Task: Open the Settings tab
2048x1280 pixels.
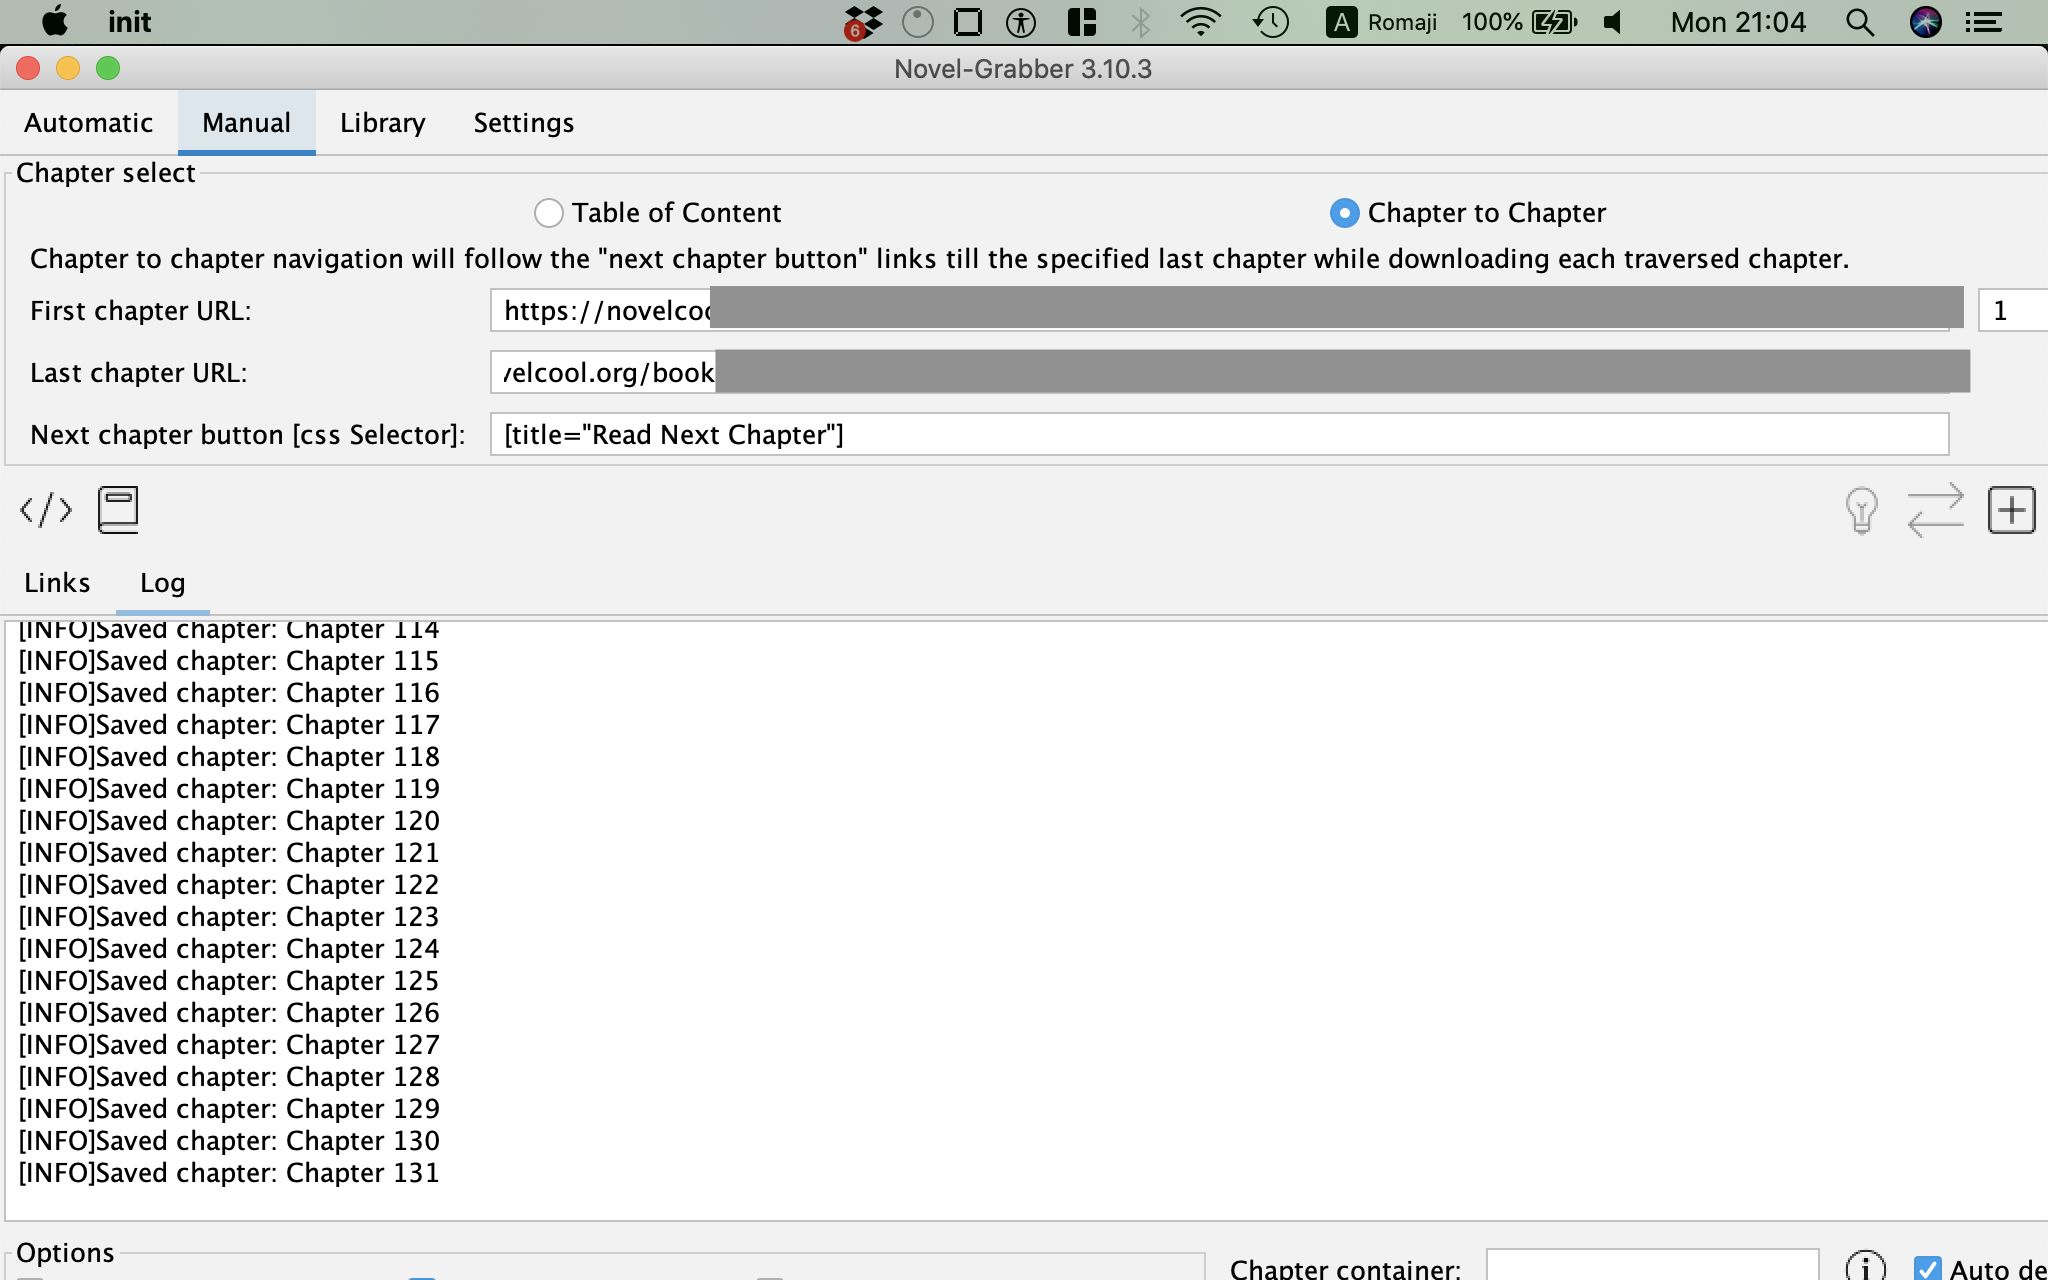Action: tap(523, 122)
